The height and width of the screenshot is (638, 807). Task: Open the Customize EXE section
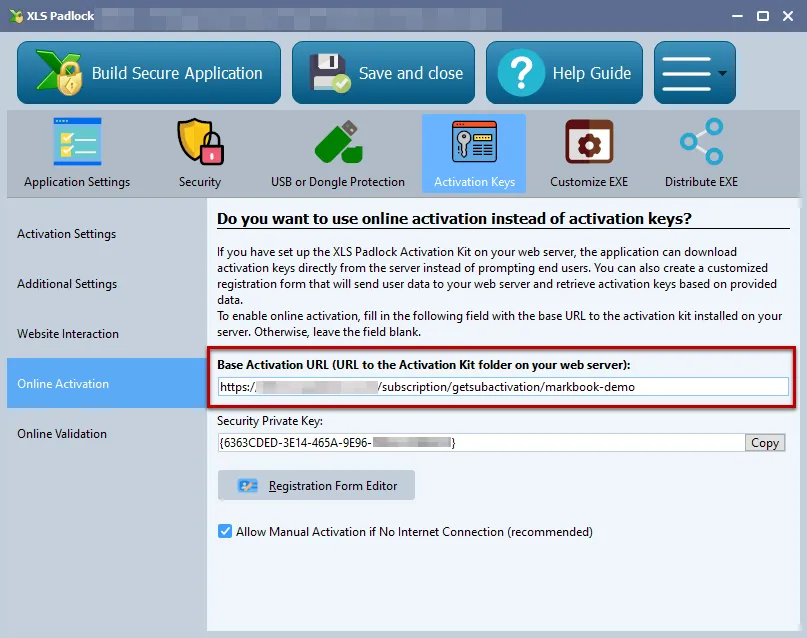589,153
